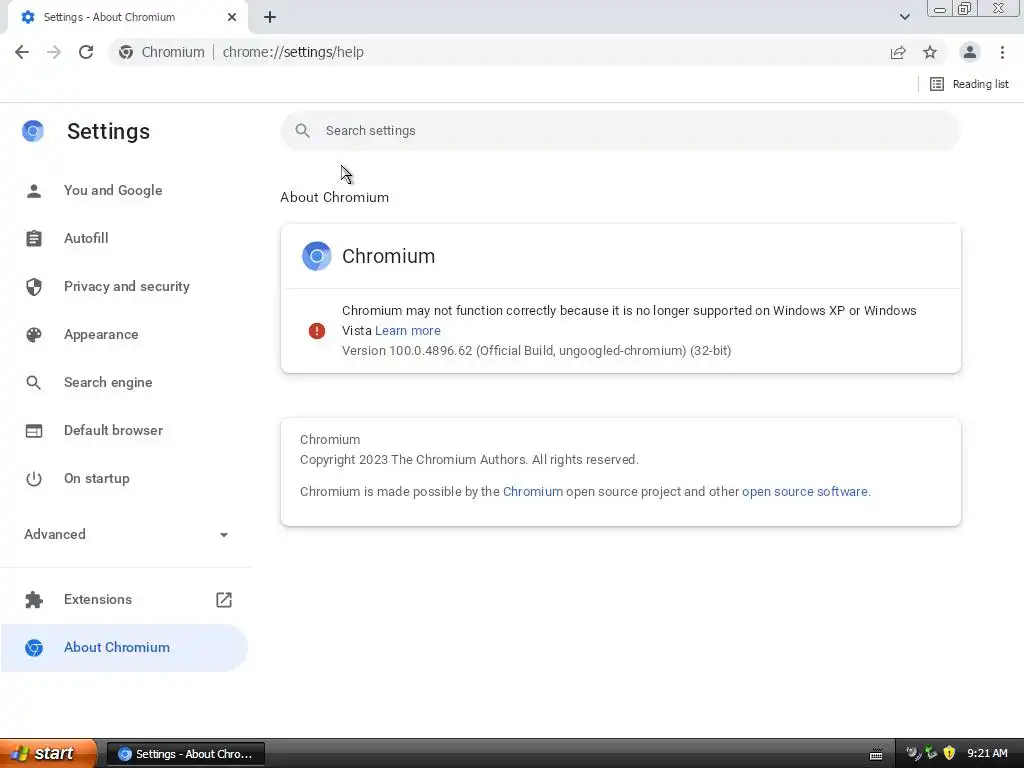Follow the Learn more link
The width and height of the screenshot is (1024, 768).
click(408, 330)
